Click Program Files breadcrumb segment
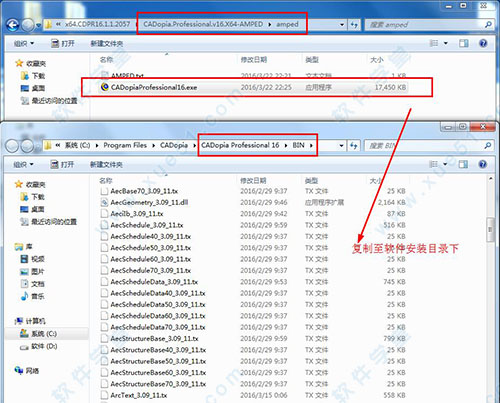This screenshot has height=403, width=500. pos(125,145)
